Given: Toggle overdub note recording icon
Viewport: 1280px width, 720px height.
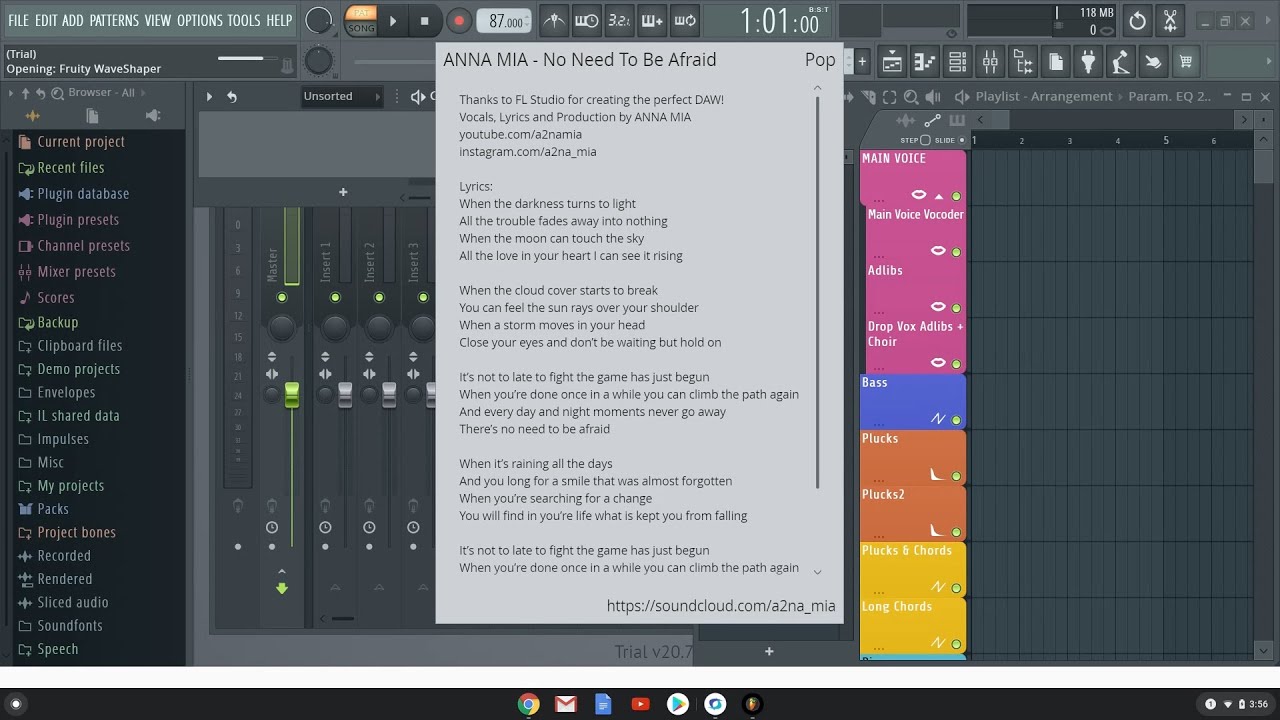Looking at the screenshot, I should pos(652,20).
